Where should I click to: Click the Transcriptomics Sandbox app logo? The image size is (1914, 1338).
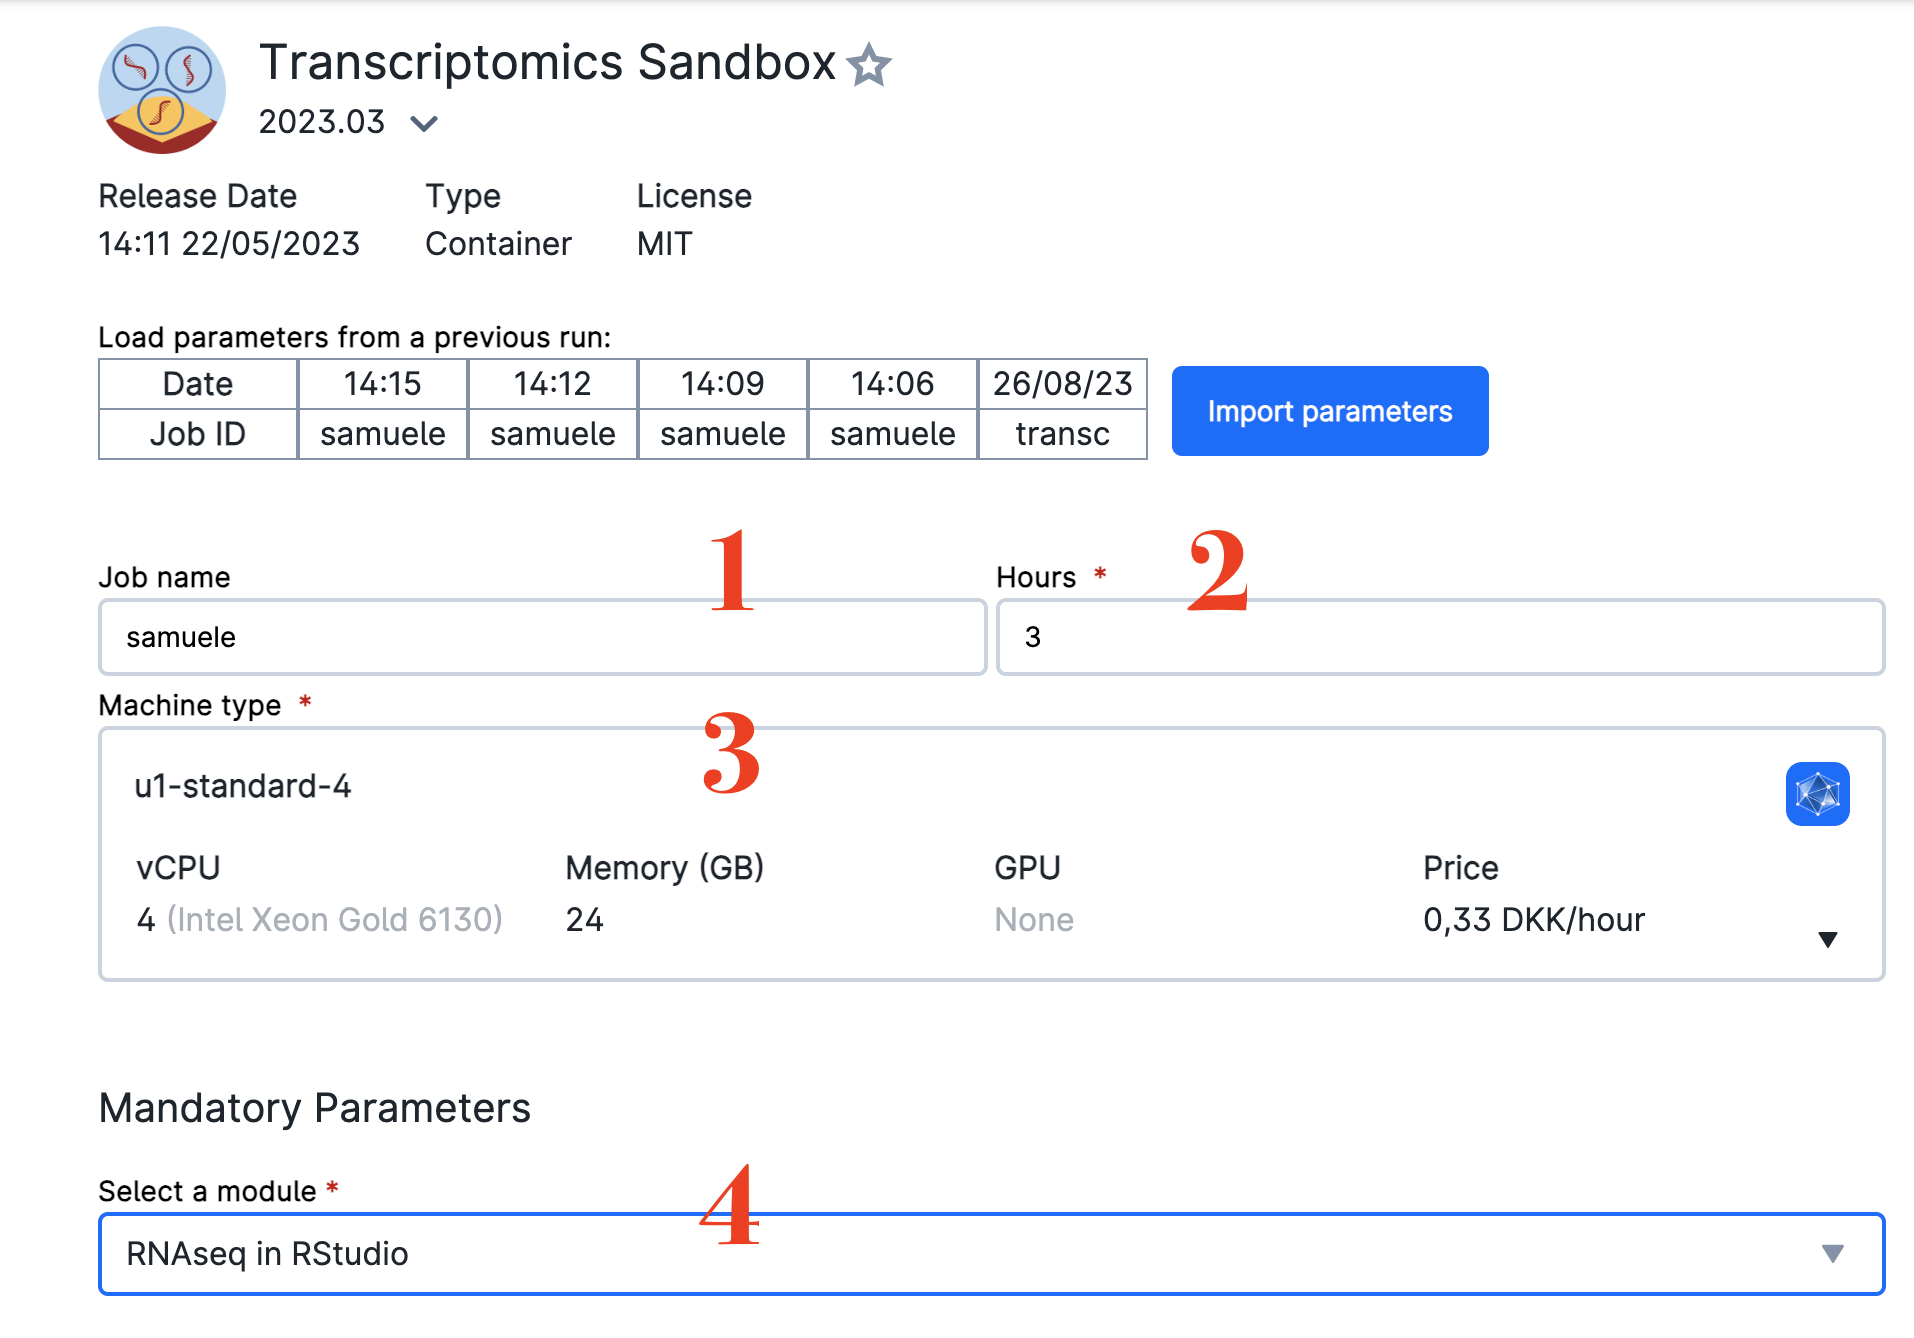[162, 90]
